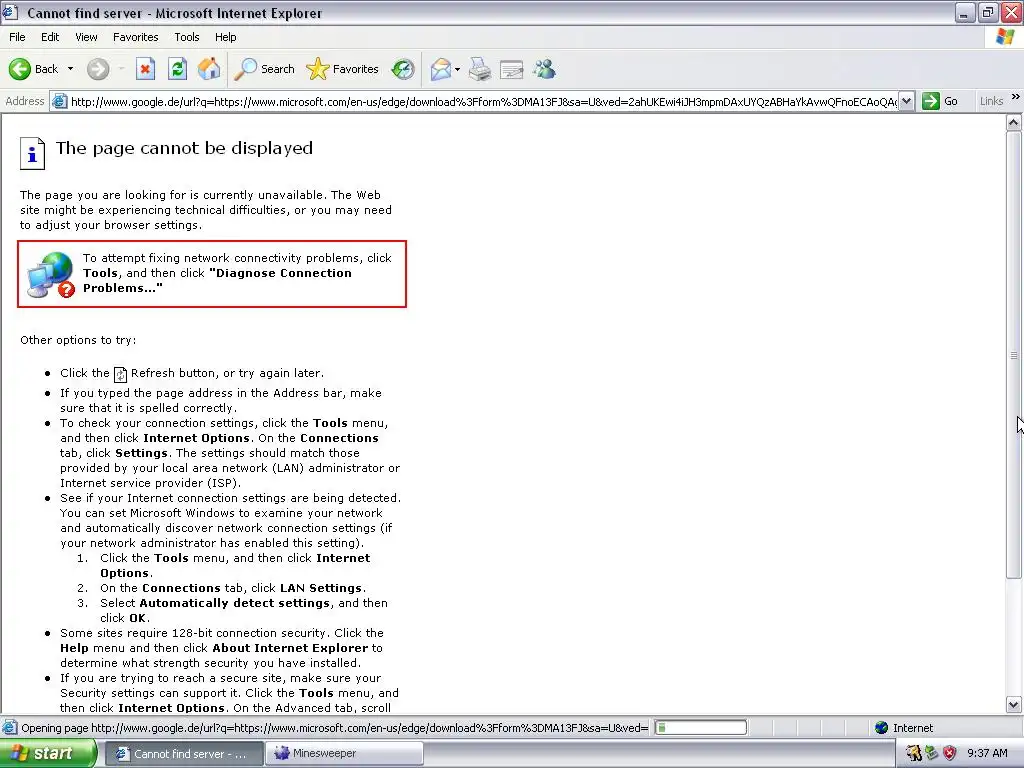Click "The page cannot be displayed" heading
The image size is (1024, 768).
pos(184,148)
